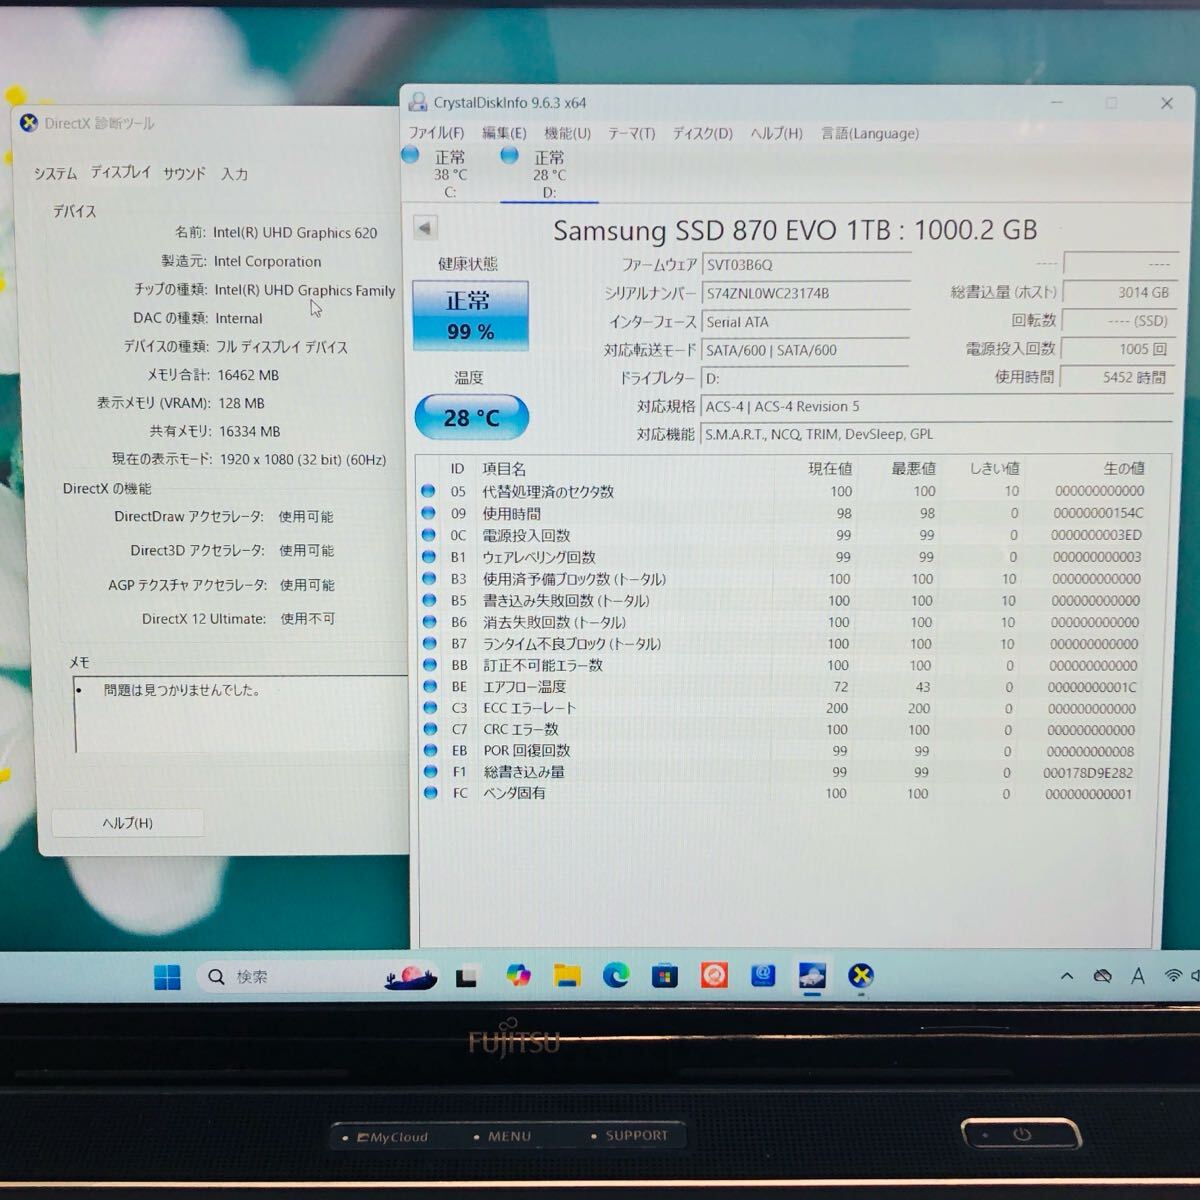Click status icon for 総書き込み量 row
Image resolution: width=1200 pixels, height=1200 pixels.
(x=430, y=772)
